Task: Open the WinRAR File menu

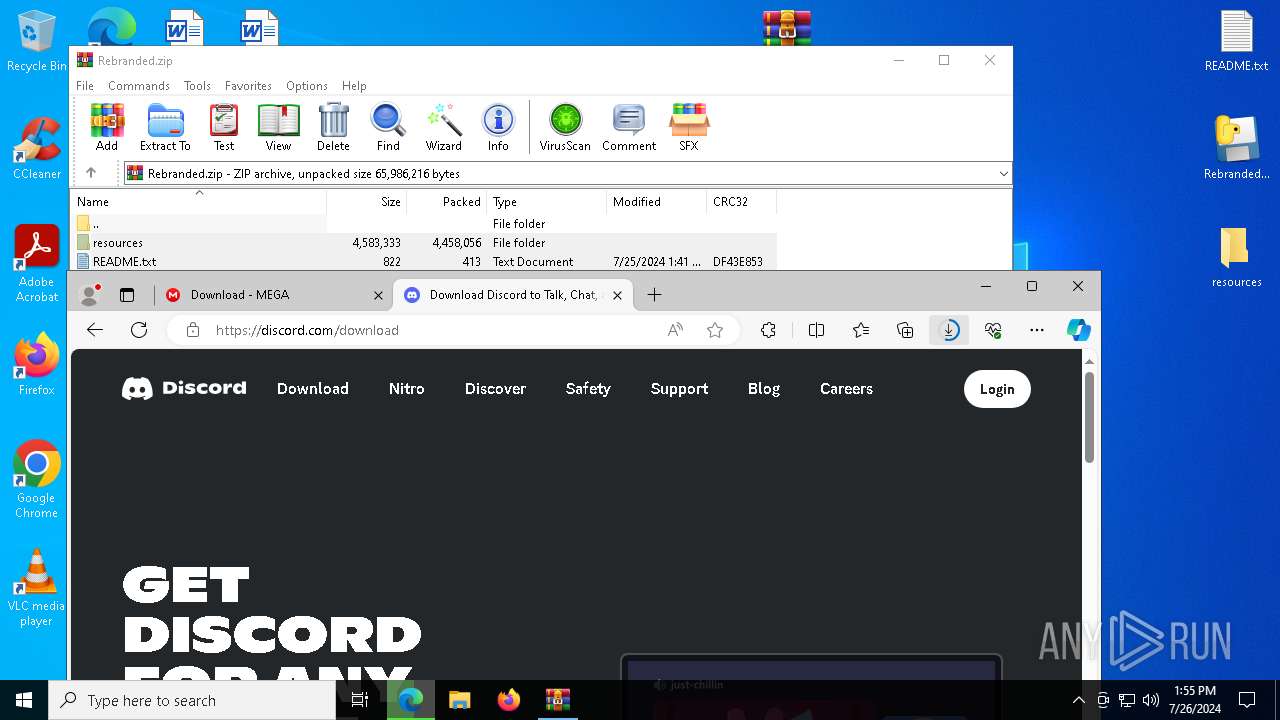Action: pos(85,86)
